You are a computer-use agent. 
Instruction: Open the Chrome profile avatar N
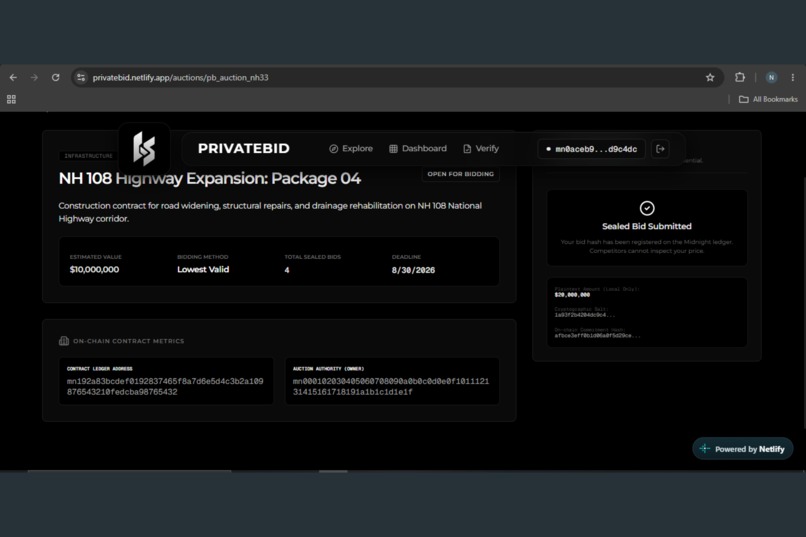[x=771, y=78]
